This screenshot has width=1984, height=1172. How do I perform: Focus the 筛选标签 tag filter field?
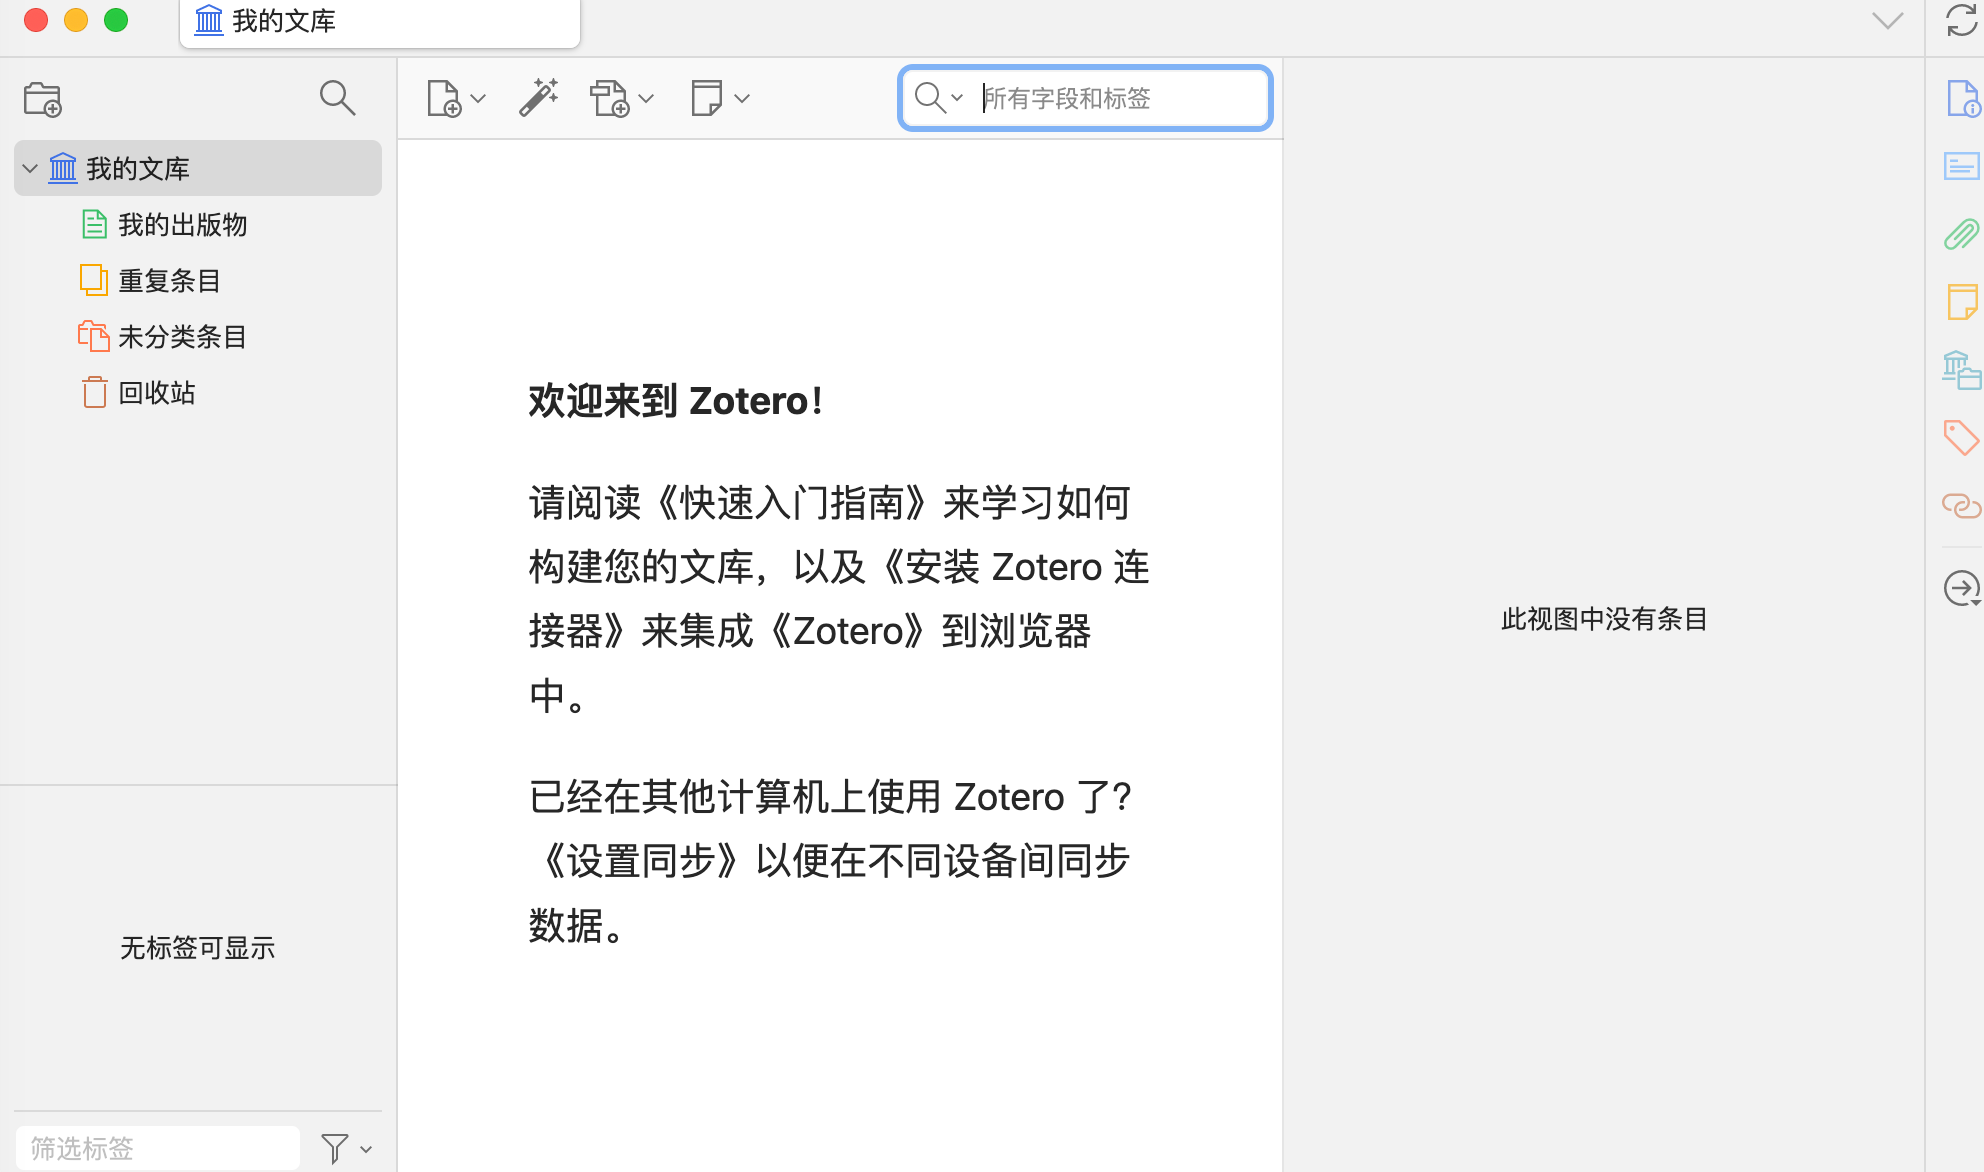point(158,1148)
